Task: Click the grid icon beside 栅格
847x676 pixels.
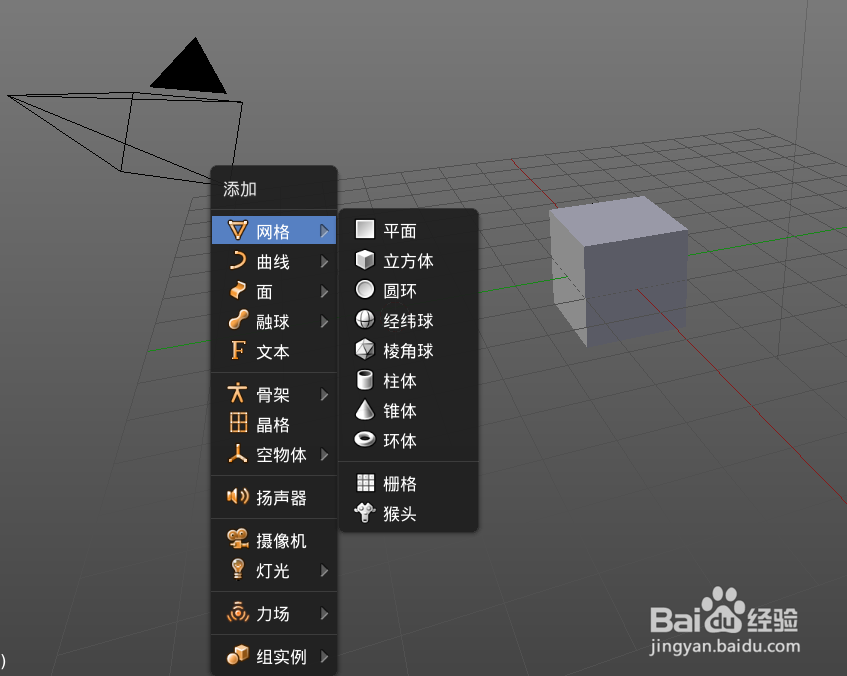Action: (365, 482)
